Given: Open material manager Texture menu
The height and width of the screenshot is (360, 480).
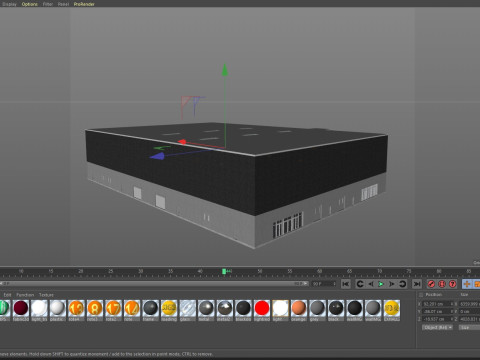Looking at the screenshot, I should (x=46, y=295).
